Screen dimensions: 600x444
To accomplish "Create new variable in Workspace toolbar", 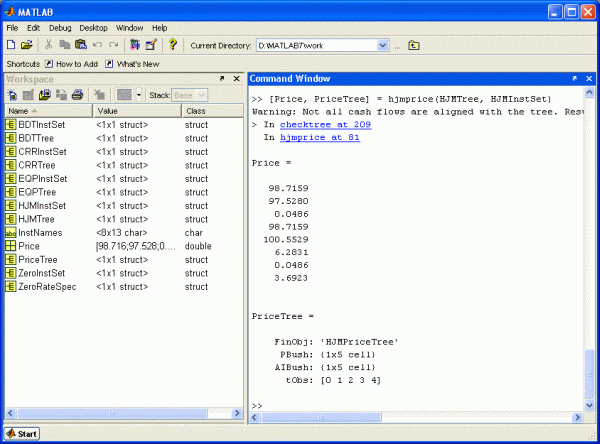I will 12,95.
